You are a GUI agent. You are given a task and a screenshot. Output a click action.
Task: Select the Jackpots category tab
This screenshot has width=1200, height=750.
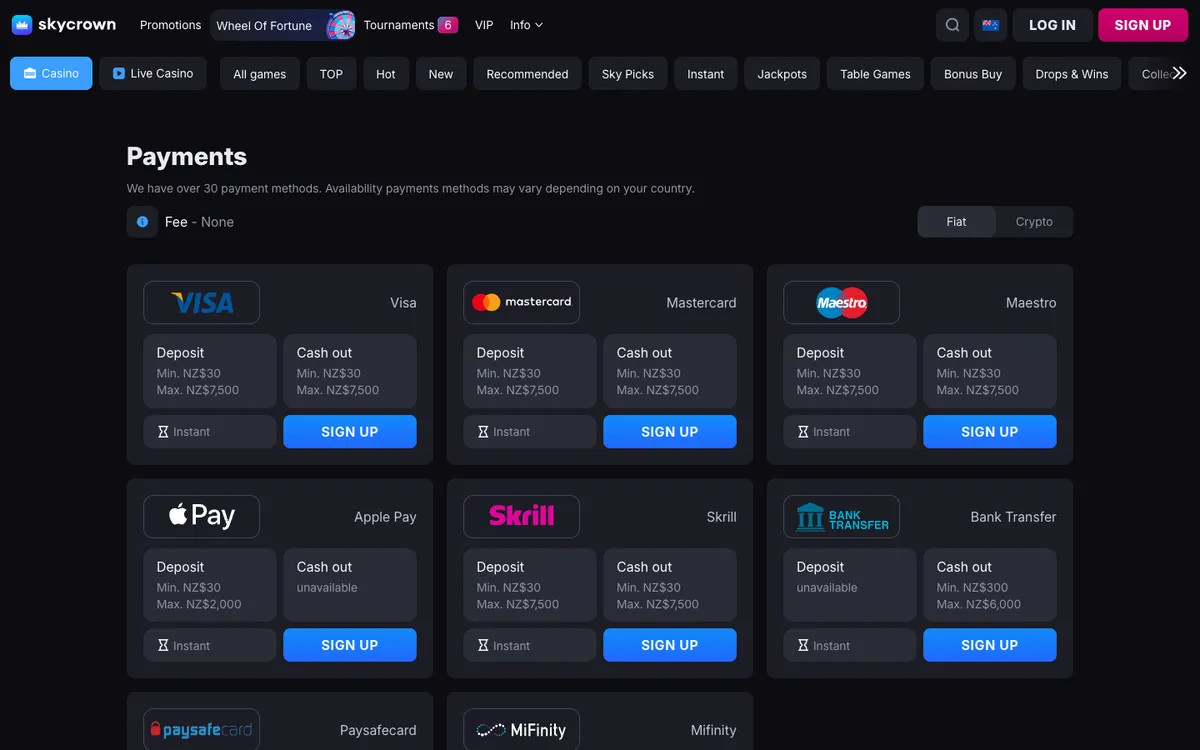click(x=782, y=74)
